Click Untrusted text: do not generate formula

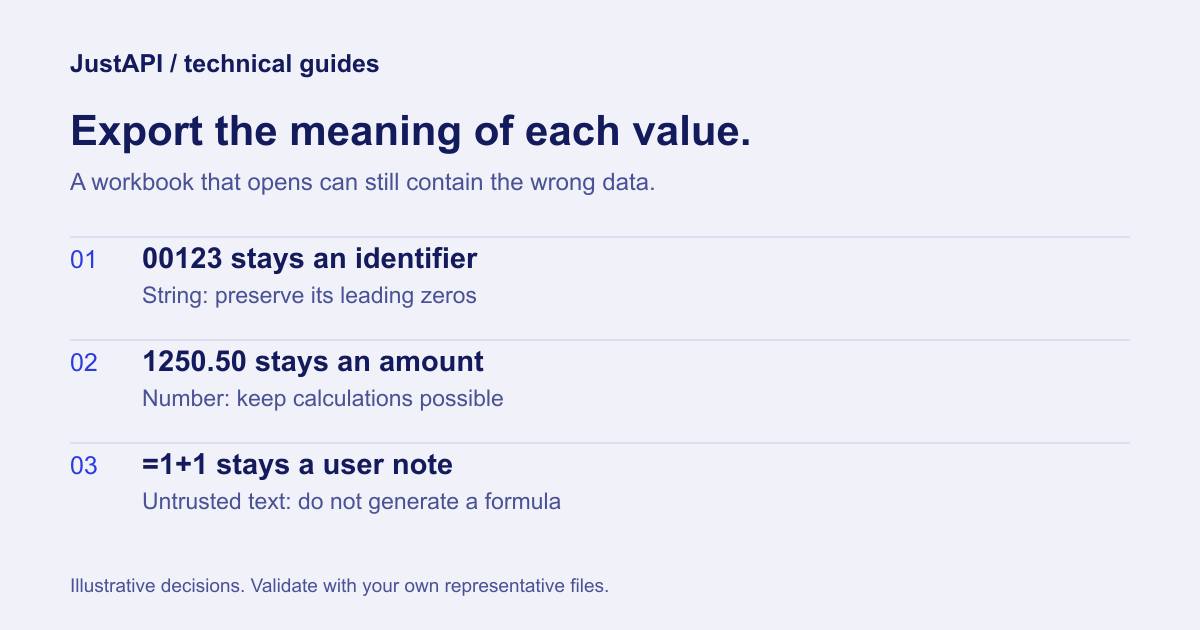click(351, 502)
